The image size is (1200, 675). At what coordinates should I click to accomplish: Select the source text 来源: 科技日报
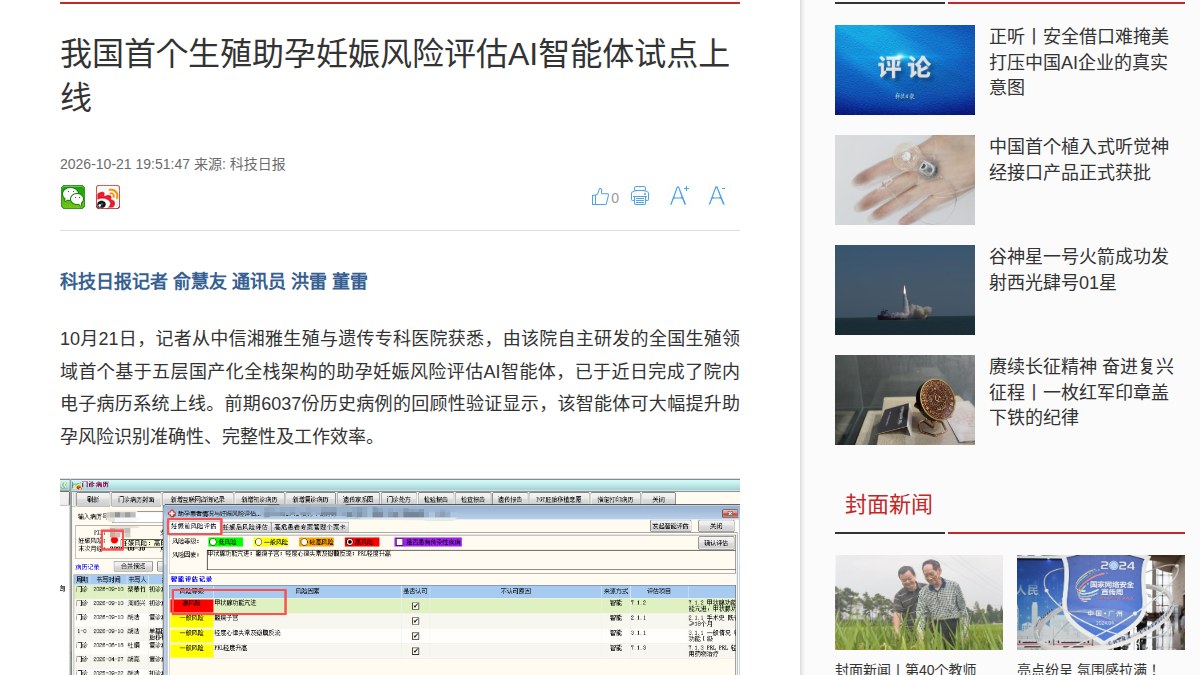pos(240,164)
